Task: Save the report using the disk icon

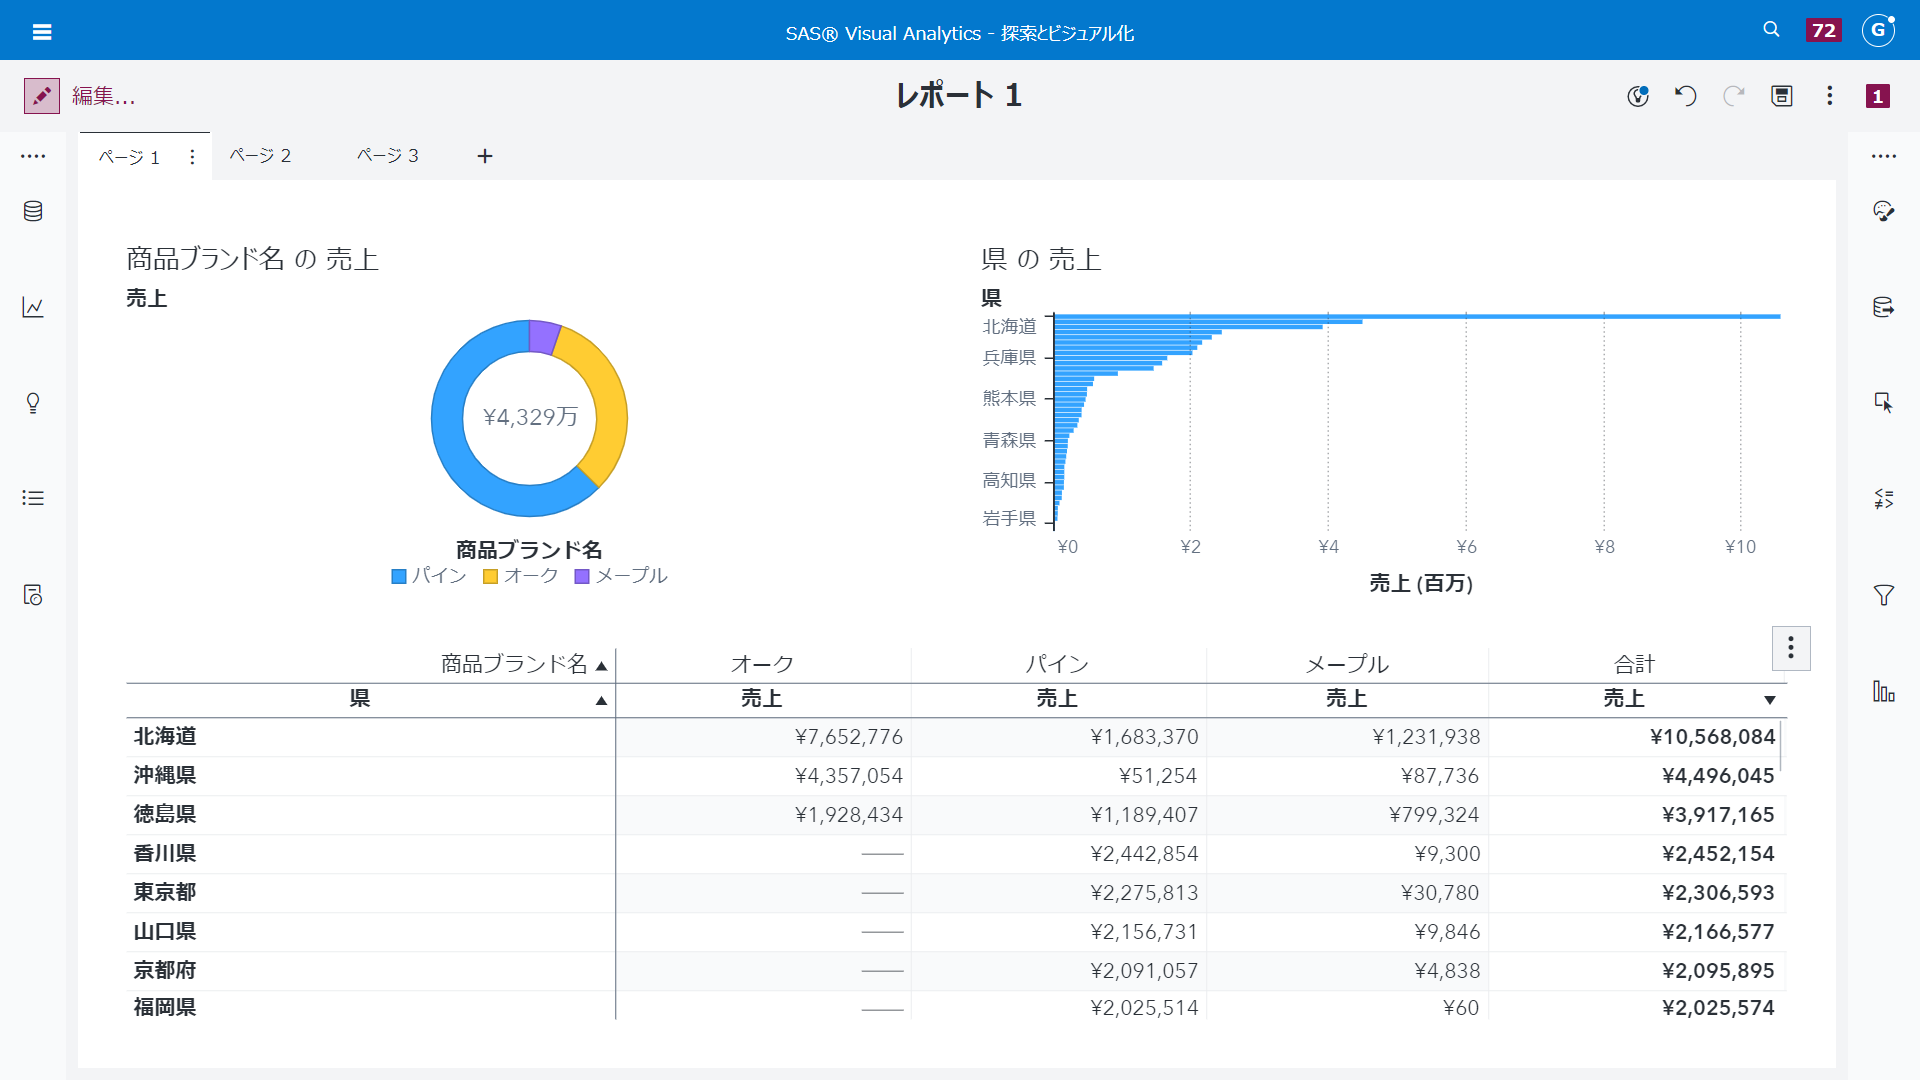Action: [x=1782, y=96]
